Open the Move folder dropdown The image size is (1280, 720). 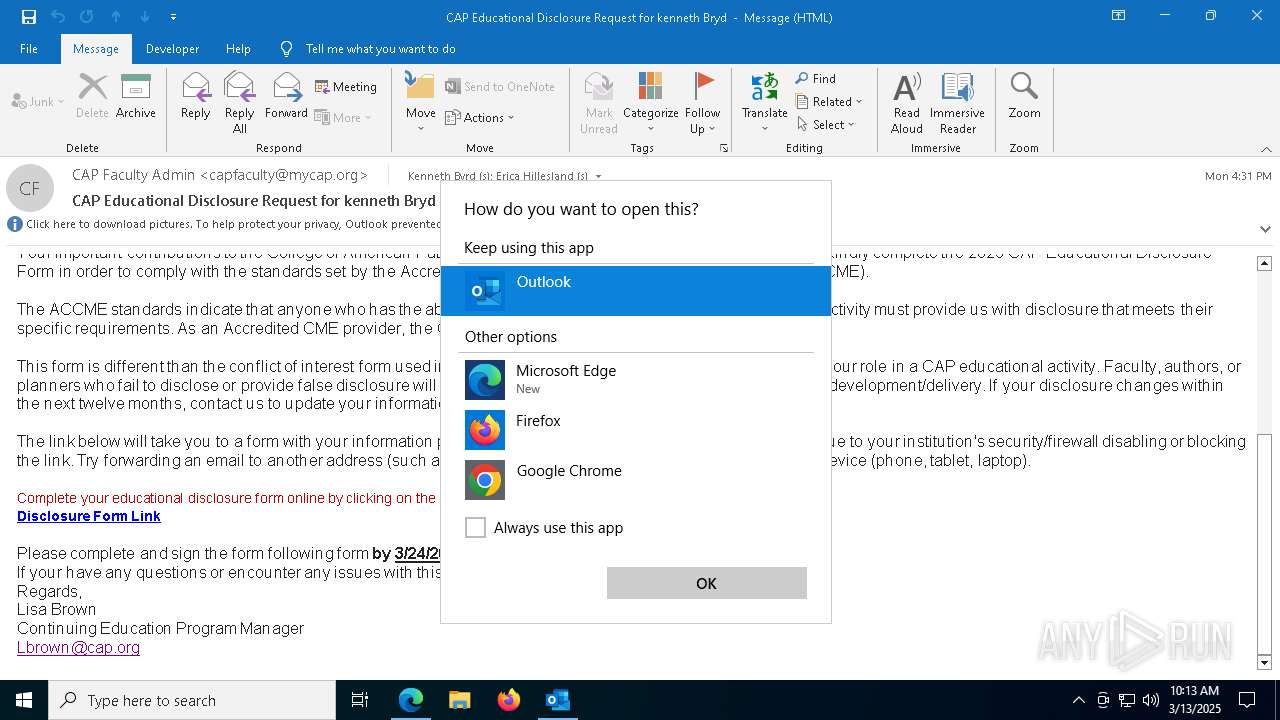tap(420, 102)
